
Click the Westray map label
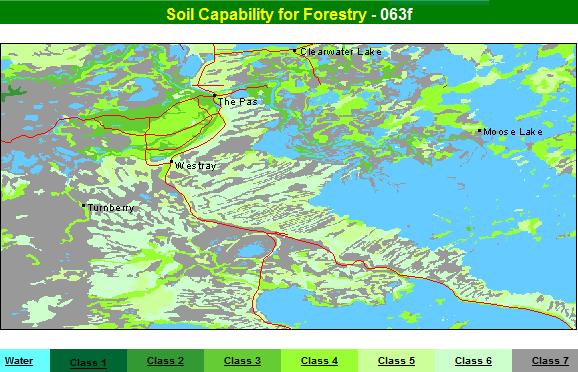(196, 166)
